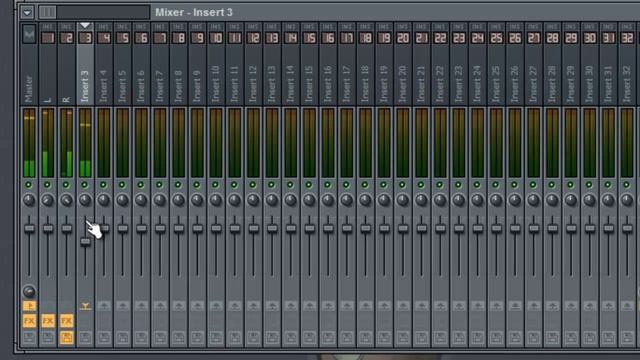This screenshot has height=360, width=640.
Task: Click the mixer track scrollbar handle
Action: 47,12
